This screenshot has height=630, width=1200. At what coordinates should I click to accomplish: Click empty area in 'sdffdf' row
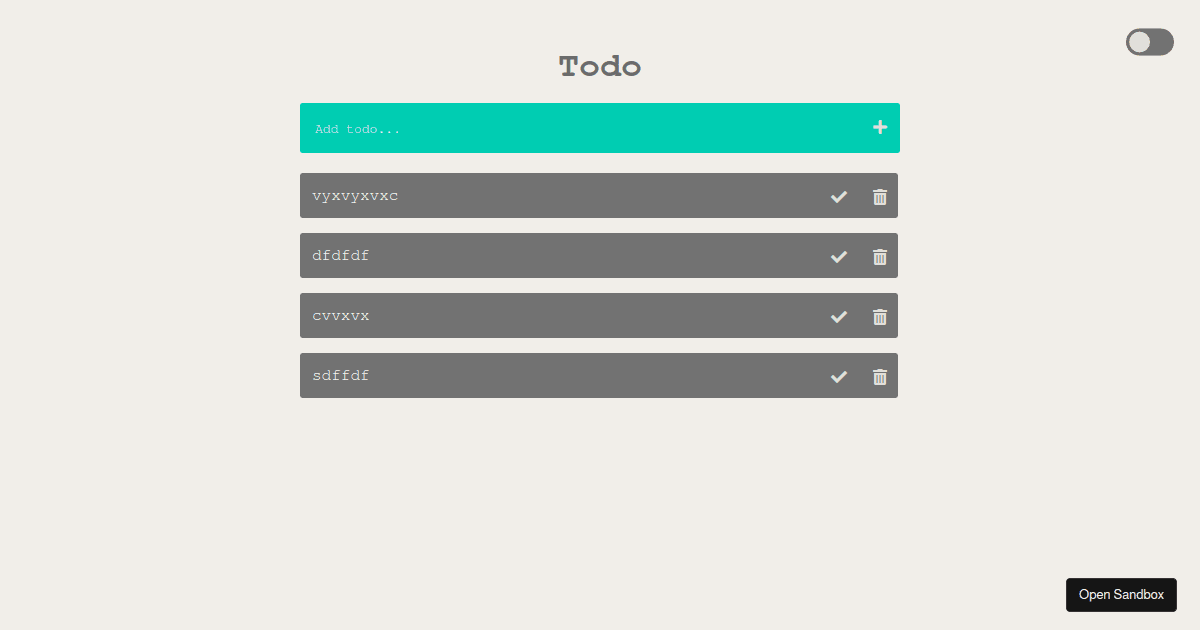[600, 376]
